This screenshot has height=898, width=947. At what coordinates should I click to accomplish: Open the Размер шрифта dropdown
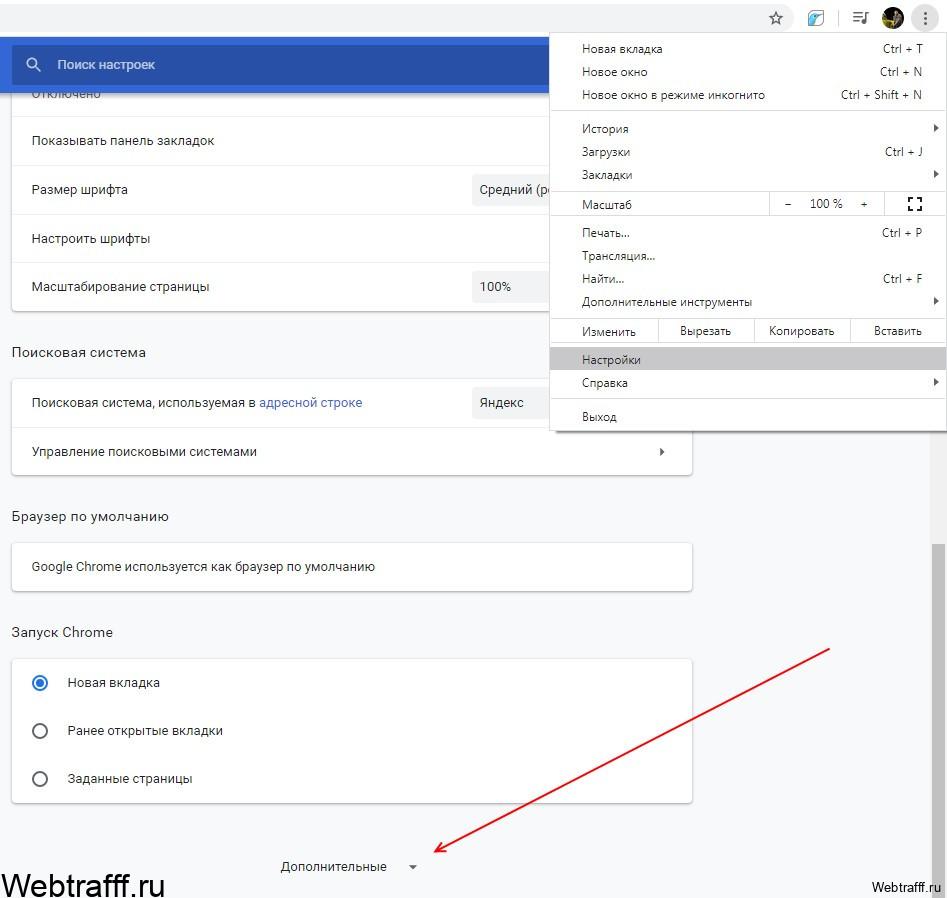pyautogui.click(x=510, y=190)
